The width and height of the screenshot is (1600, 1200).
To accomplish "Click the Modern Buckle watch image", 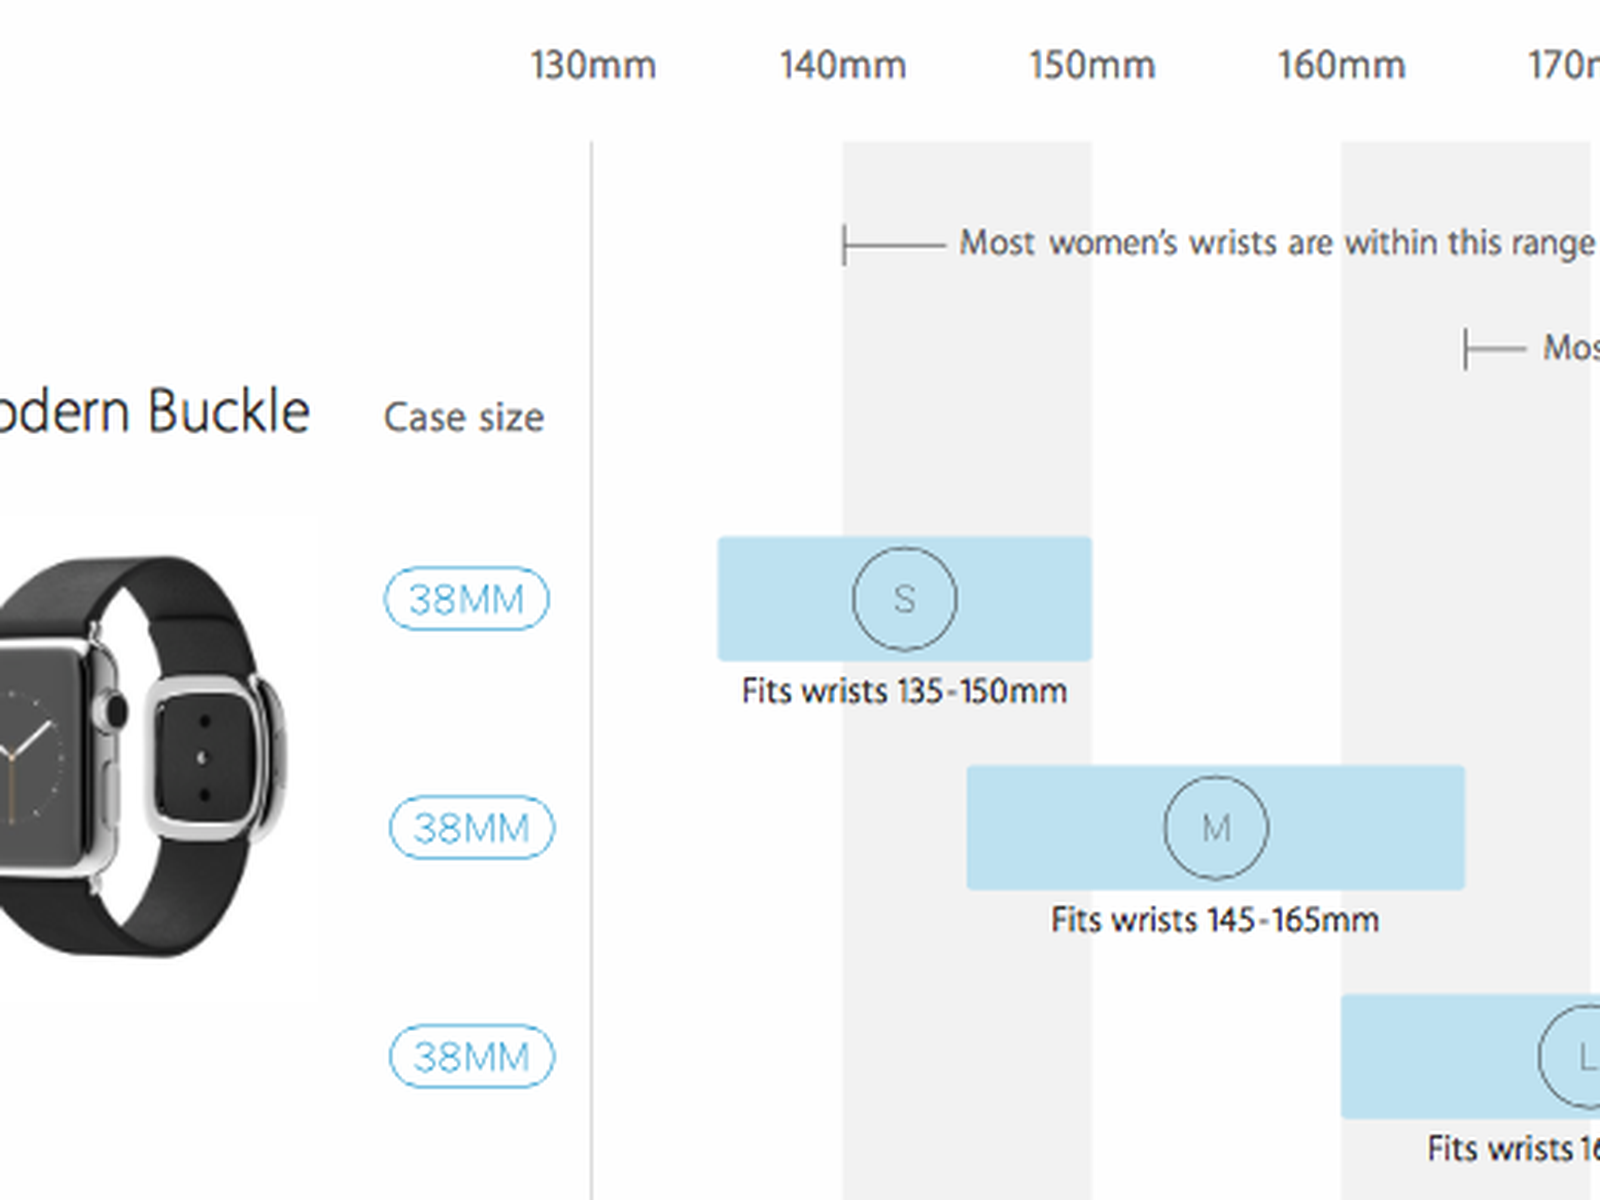I will pos(140,755).
